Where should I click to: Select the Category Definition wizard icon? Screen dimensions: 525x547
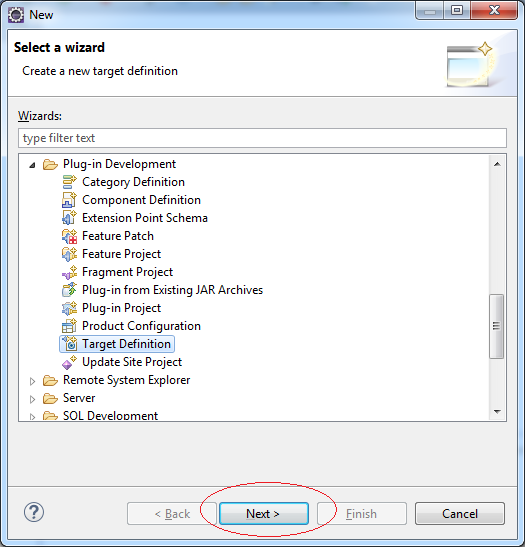[x=69, y=182]
